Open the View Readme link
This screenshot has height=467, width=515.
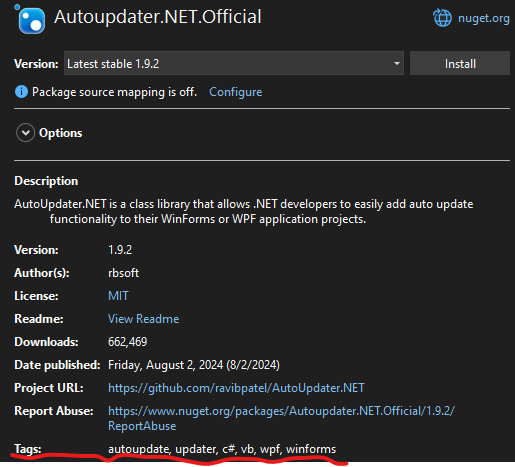point(143,319)
